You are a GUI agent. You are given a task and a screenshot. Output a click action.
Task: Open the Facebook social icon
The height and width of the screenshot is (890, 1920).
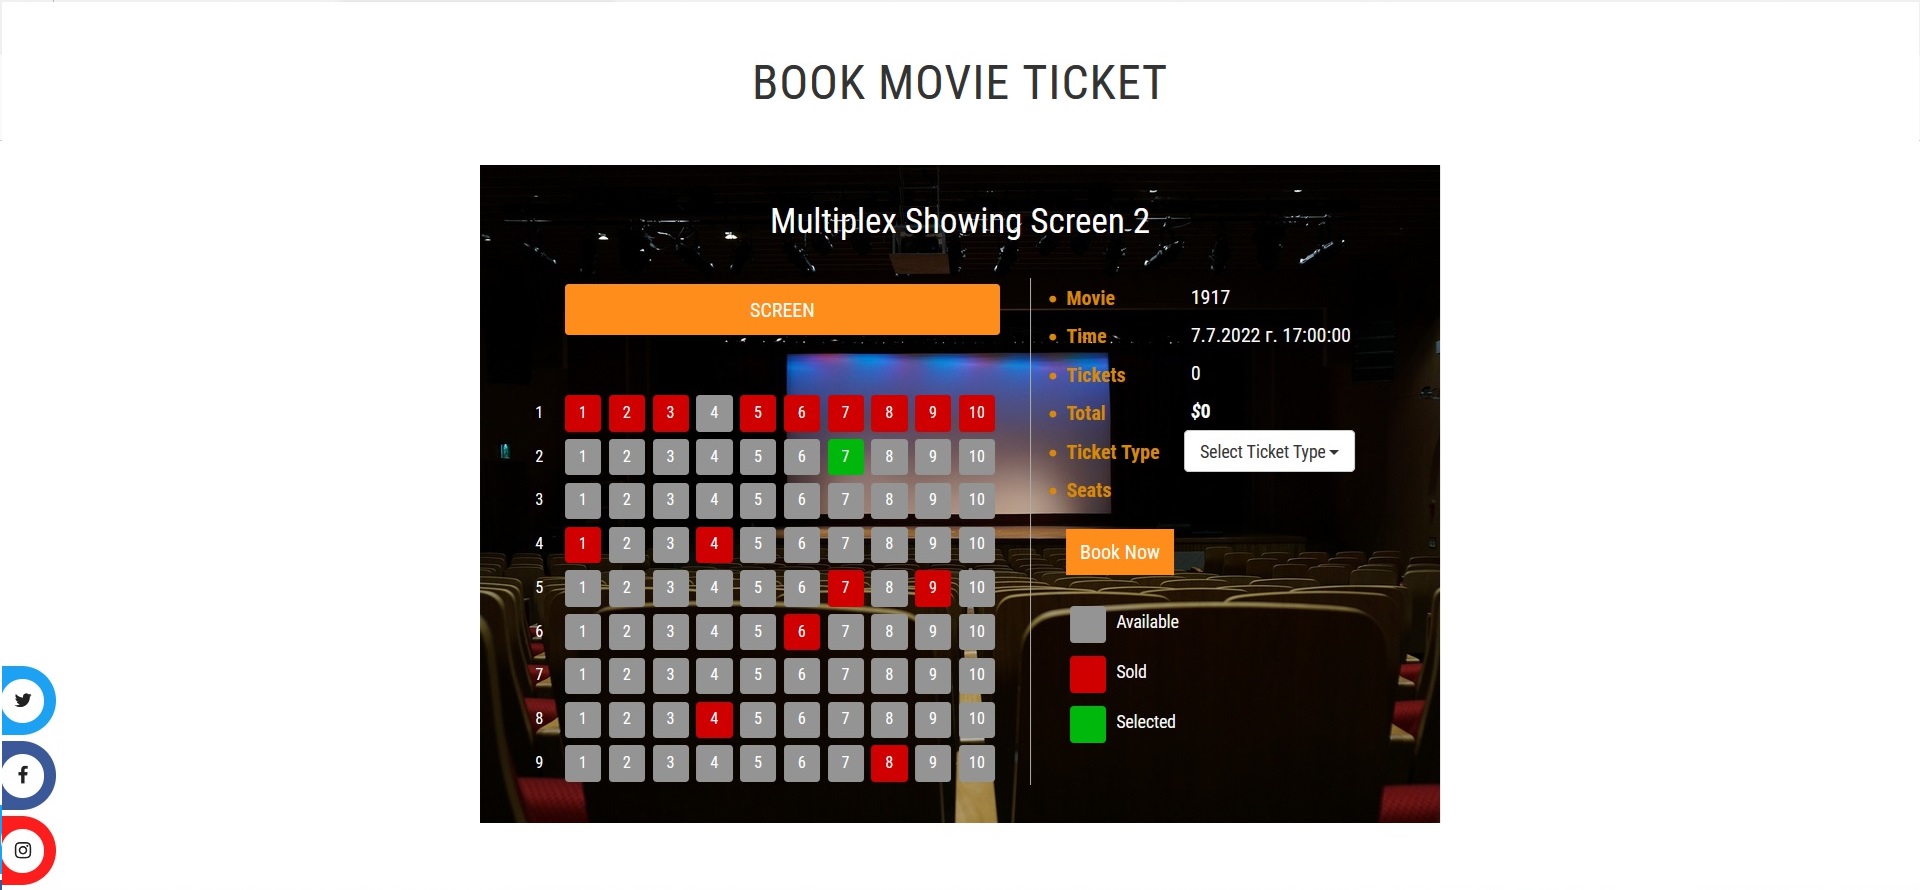[23, 775]
